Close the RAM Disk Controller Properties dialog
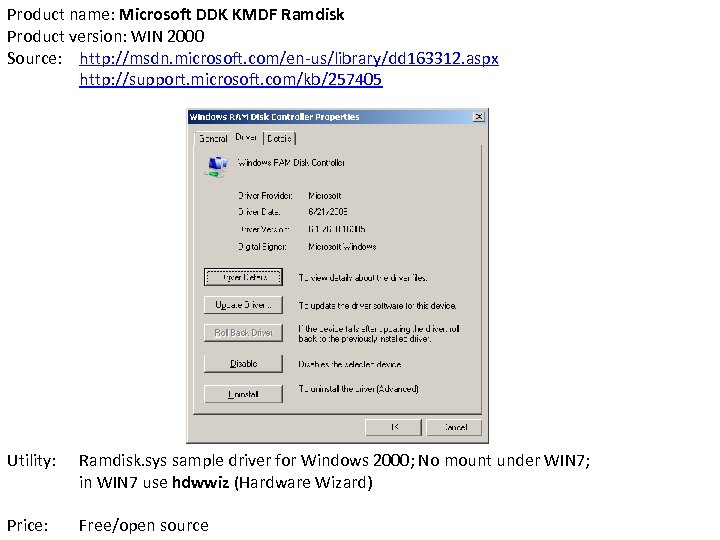 (478, 117)
